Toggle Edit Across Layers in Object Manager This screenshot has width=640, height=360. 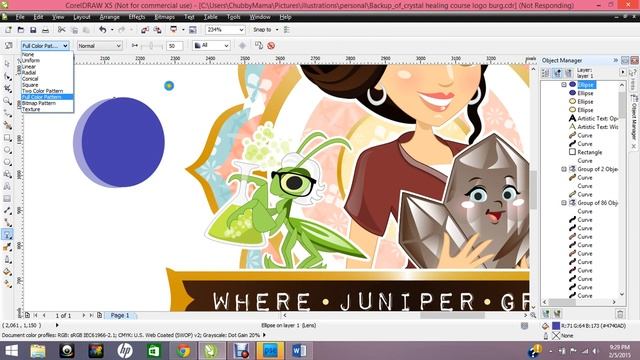coord(557,73)
